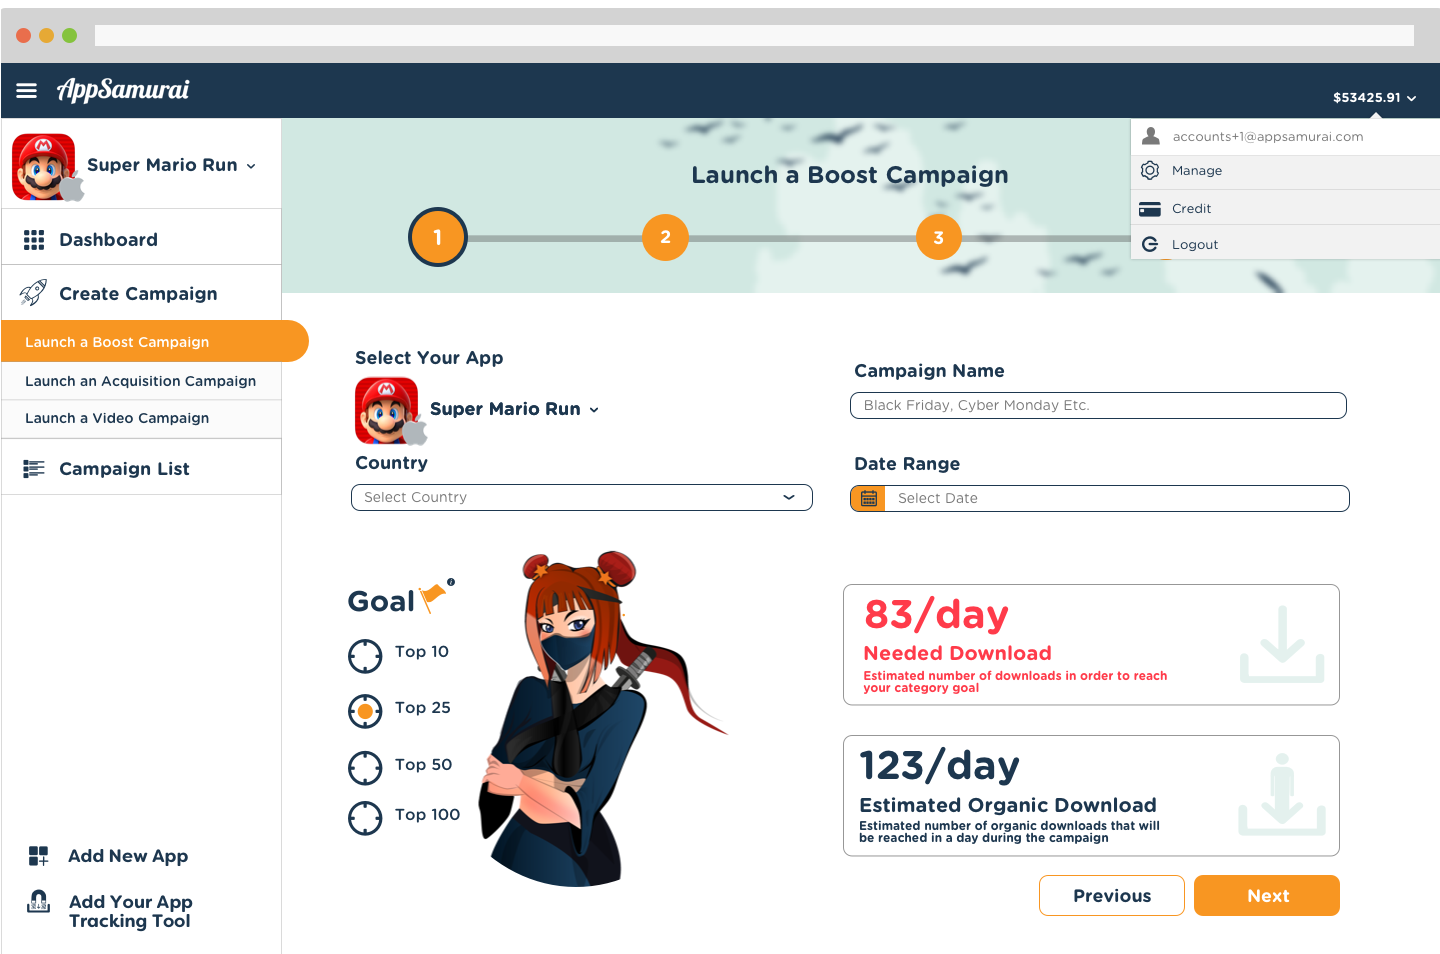The height and width of the screenshot is (954, 1440).
Task: Click the Goal flag info icon
Action: pyautogui.click(x=451, y=582)
